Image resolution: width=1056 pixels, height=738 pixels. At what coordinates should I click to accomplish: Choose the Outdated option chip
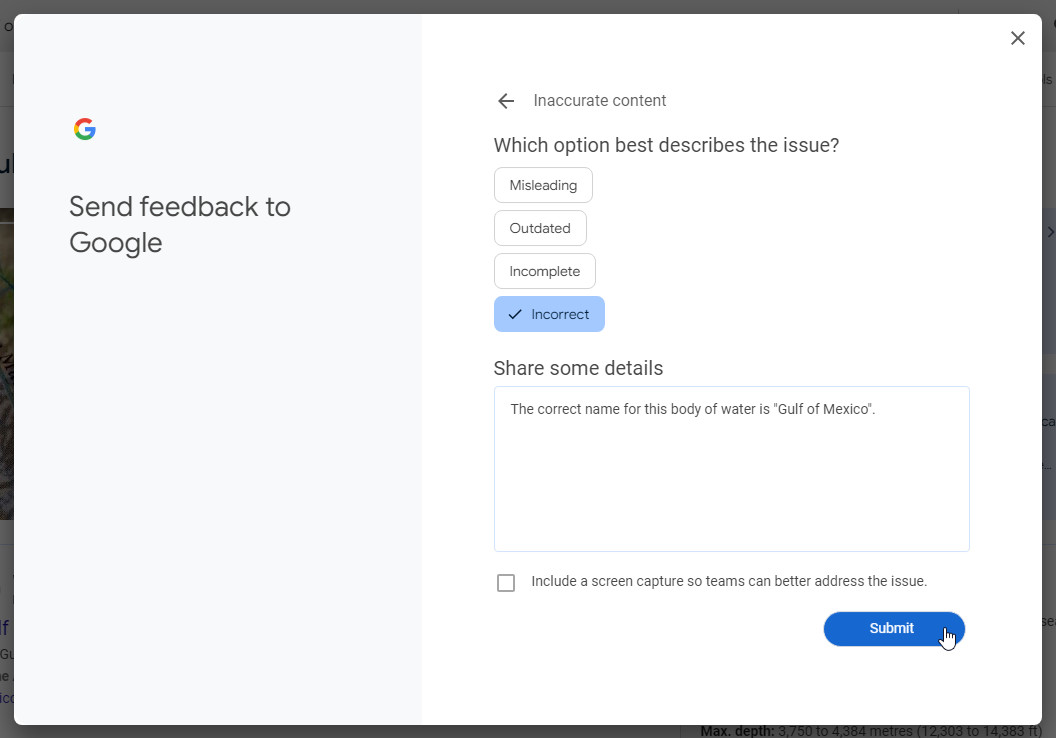pos(540,228)
